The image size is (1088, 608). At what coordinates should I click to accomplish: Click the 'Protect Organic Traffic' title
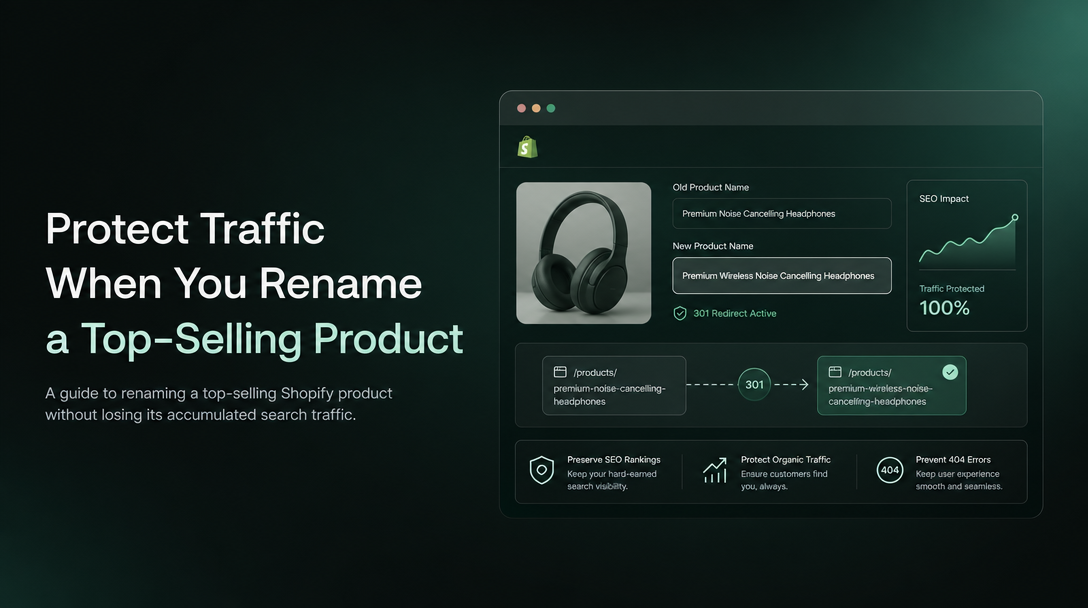pyautogui.click(x=785, y=459)
